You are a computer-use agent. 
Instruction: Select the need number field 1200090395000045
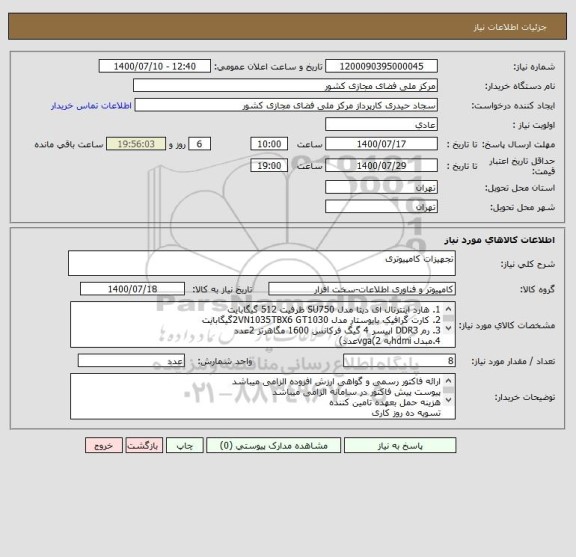pyautogui.click(x=381, y=66)
